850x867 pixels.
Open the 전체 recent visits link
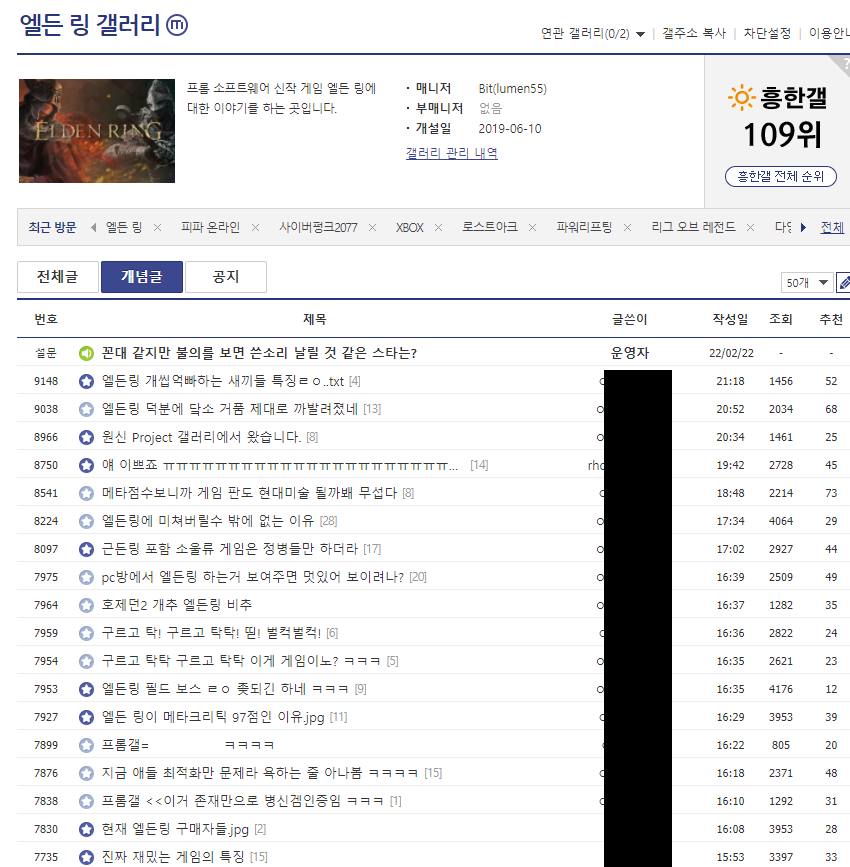coord(832,227)
